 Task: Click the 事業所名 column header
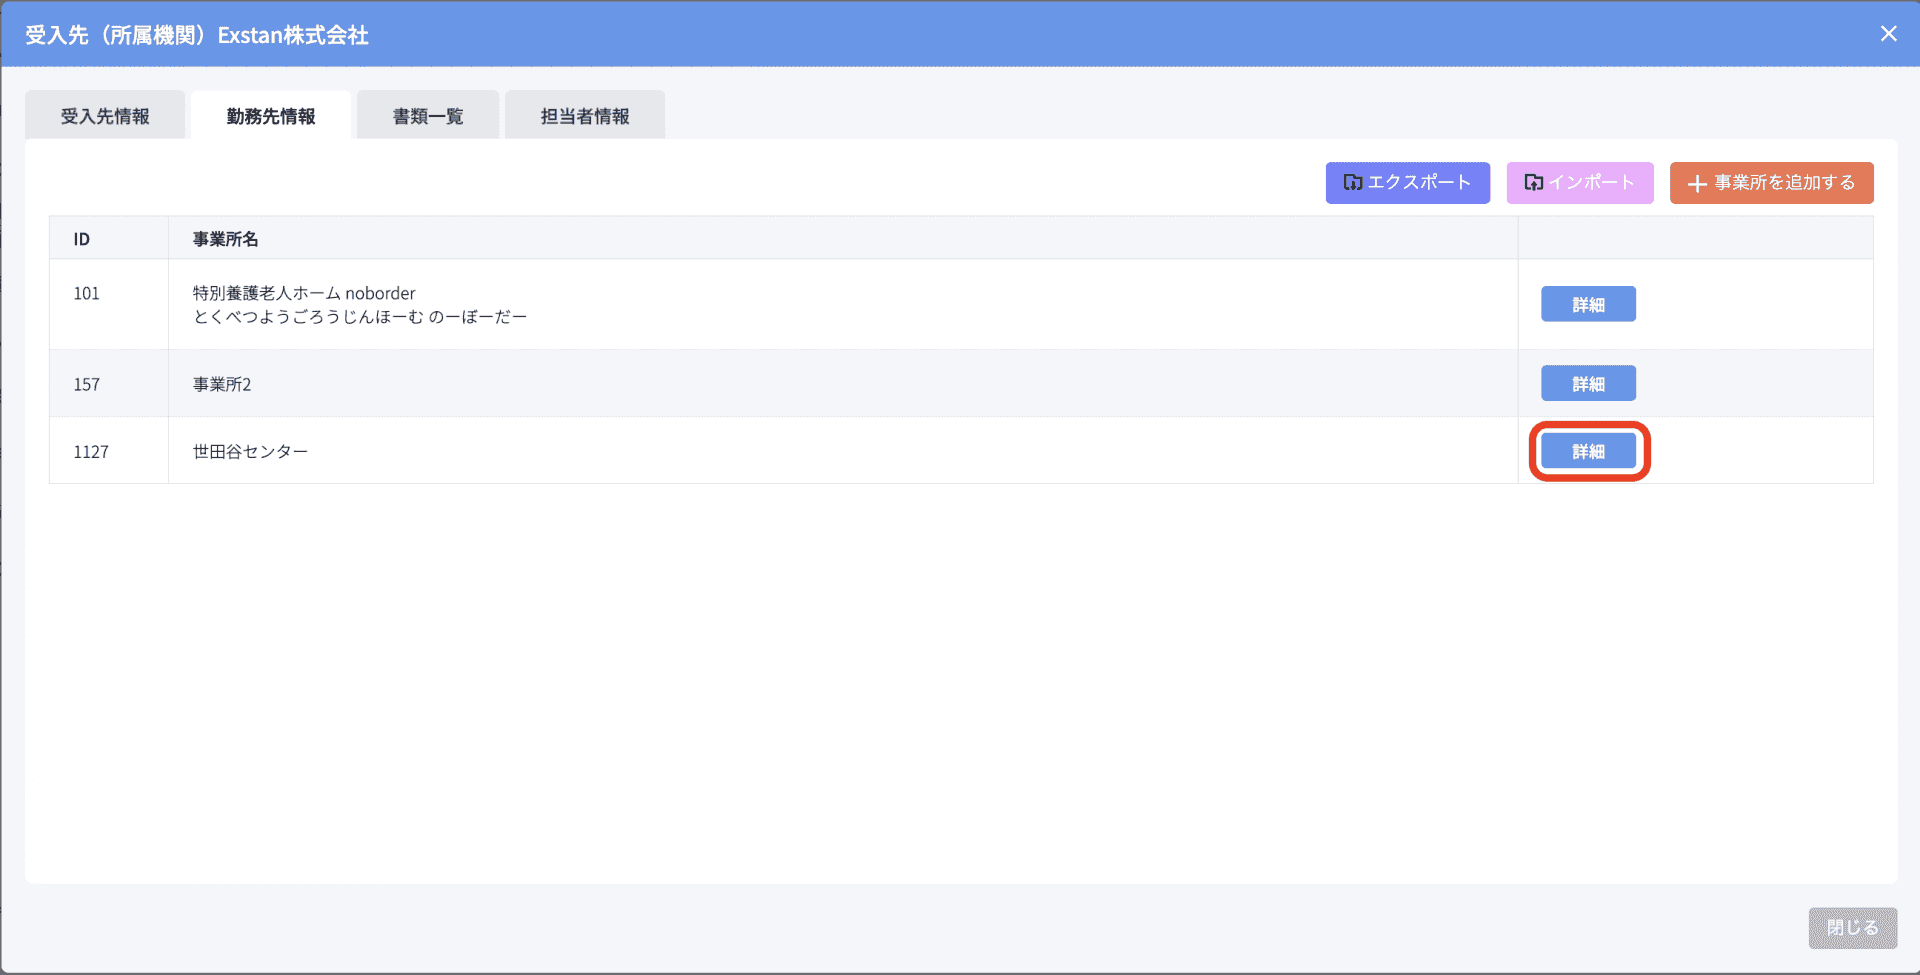pos(226,239)
